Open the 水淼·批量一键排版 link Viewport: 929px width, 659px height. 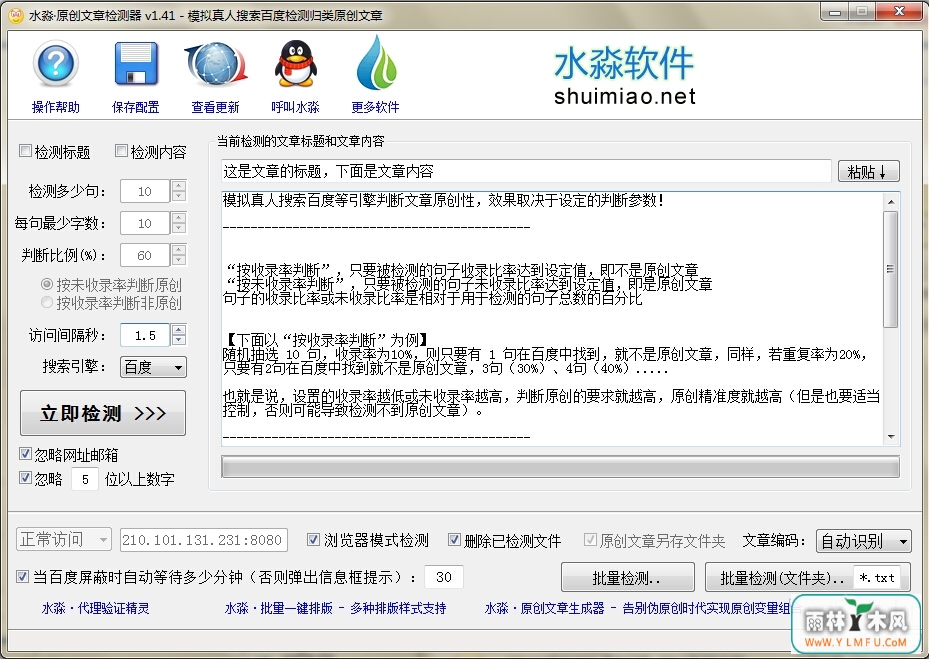click(x=335, y=608)
